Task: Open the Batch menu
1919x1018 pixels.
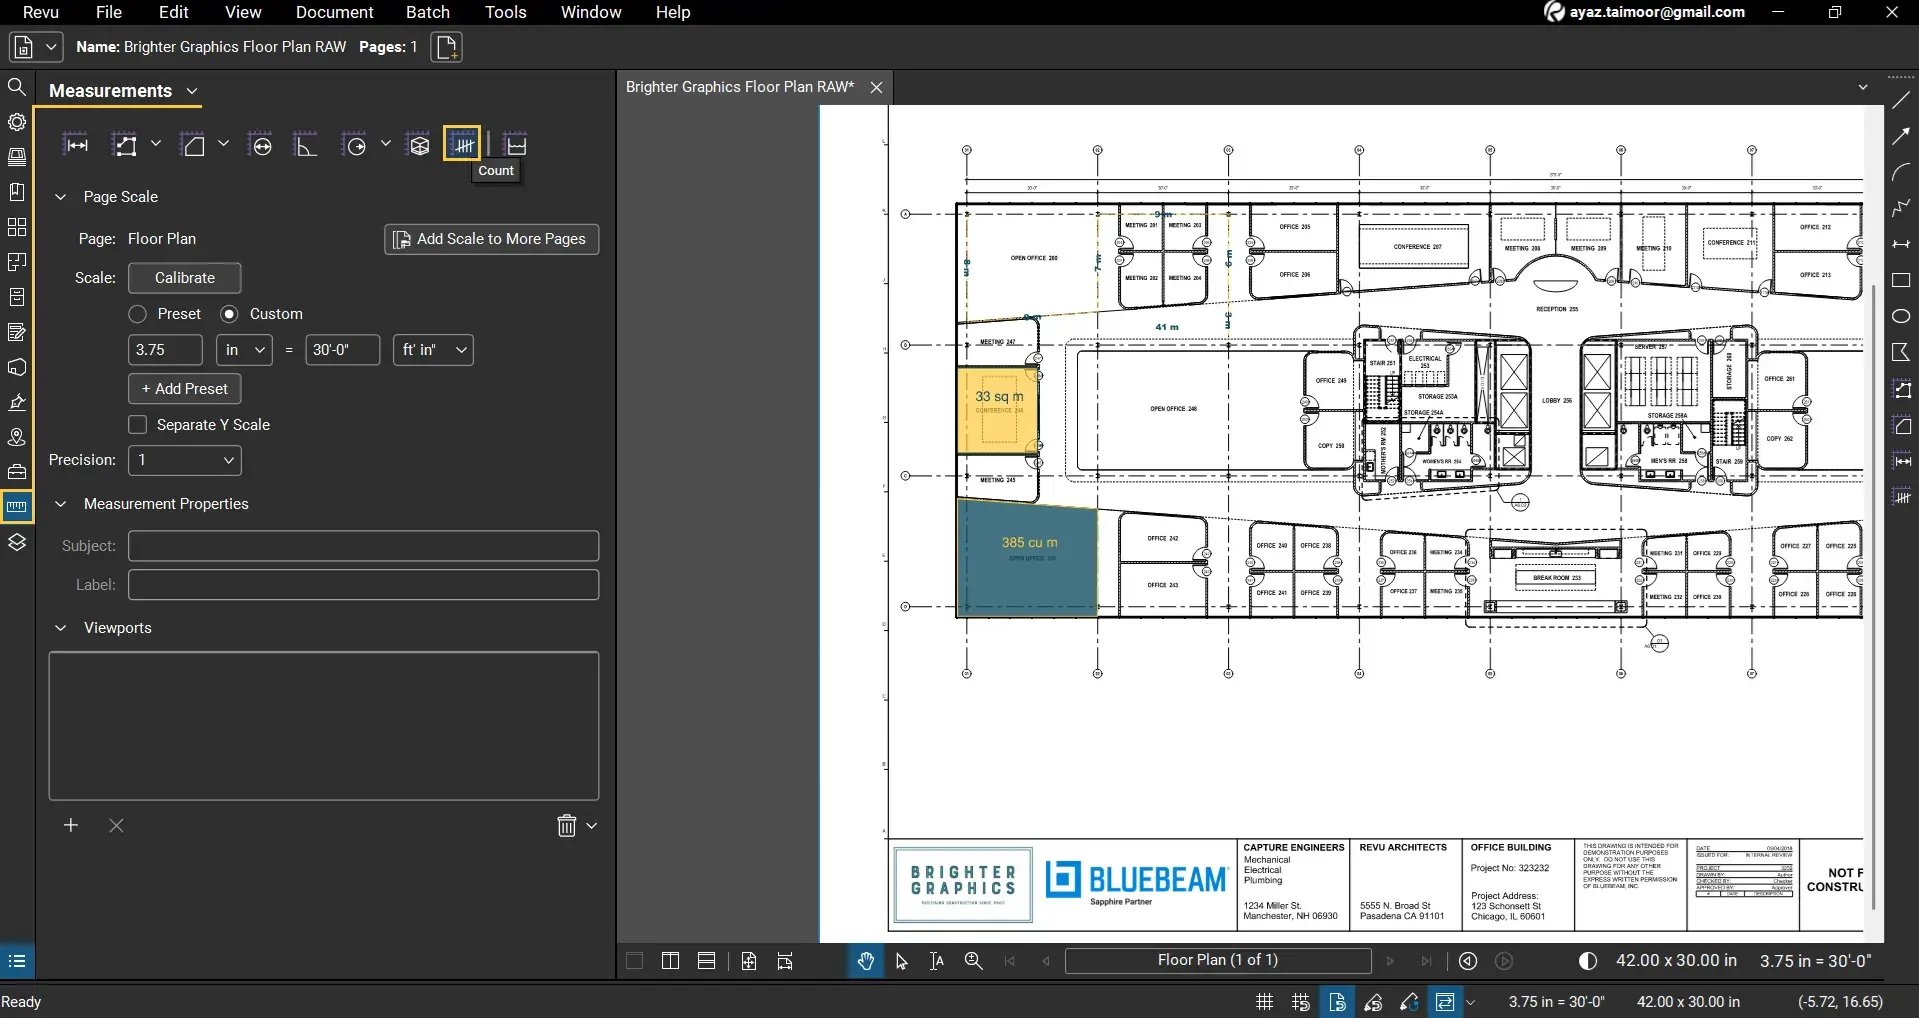Action: click(427, 12)
